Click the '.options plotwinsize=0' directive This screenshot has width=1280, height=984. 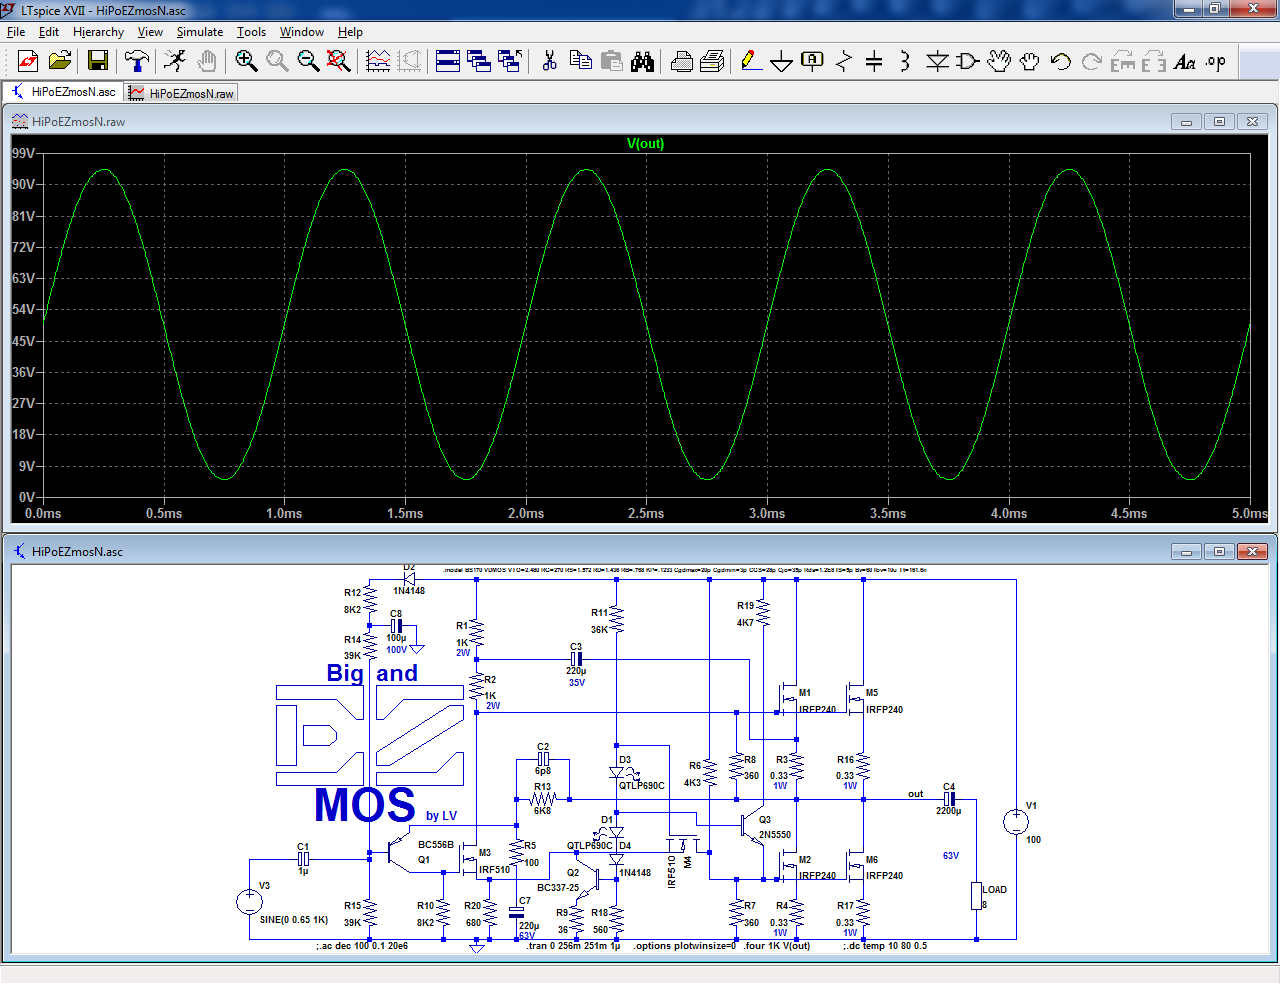coord(684,946)
